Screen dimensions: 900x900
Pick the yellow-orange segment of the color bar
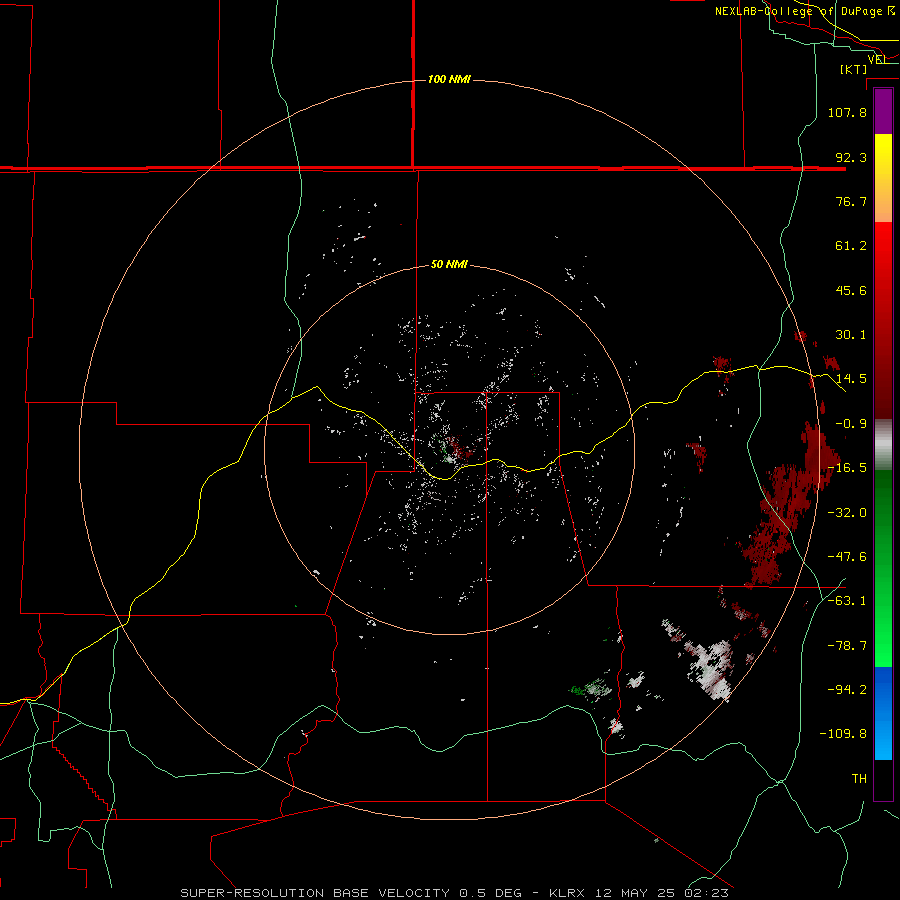[x=883, y=178]
